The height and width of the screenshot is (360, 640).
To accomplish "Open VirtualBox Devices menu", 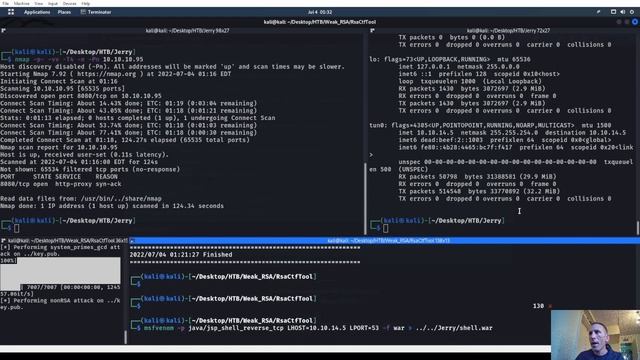I will pyautogui.click(x=69, y=3).
